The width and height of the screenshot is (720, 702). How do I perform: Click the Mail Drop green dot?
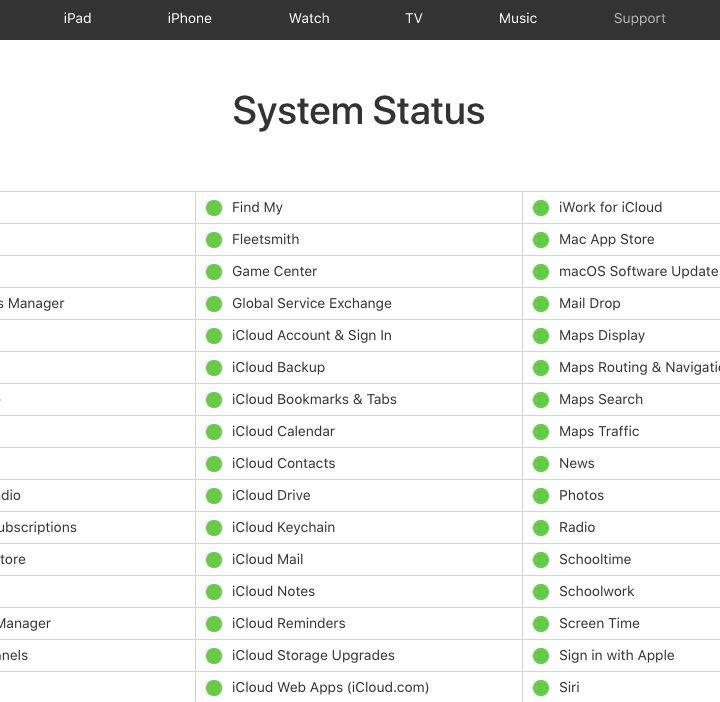(541, 304)
